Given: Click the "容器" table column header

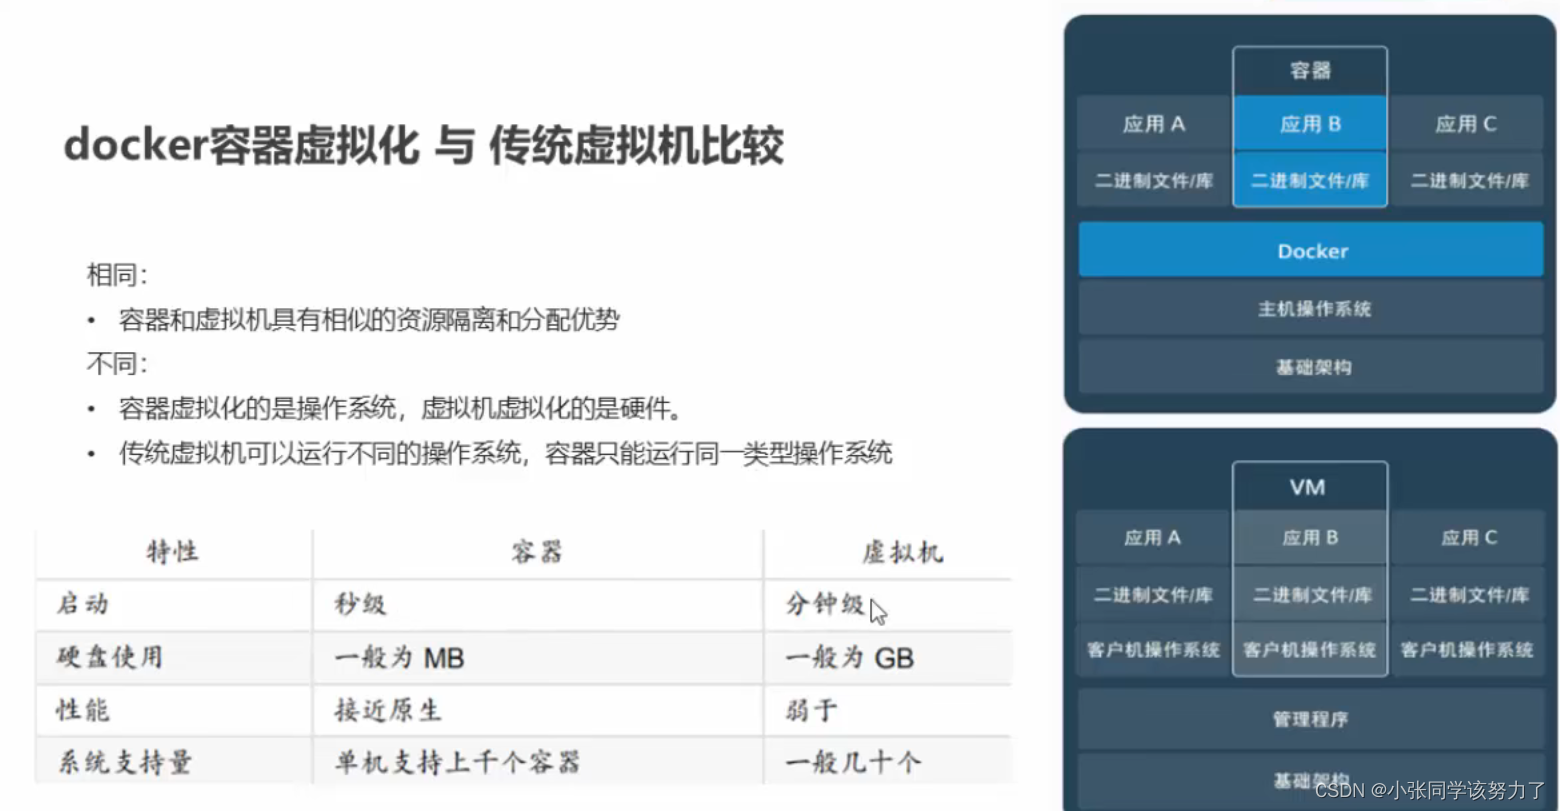Looking at the screenshot, I should click(537, 552).
